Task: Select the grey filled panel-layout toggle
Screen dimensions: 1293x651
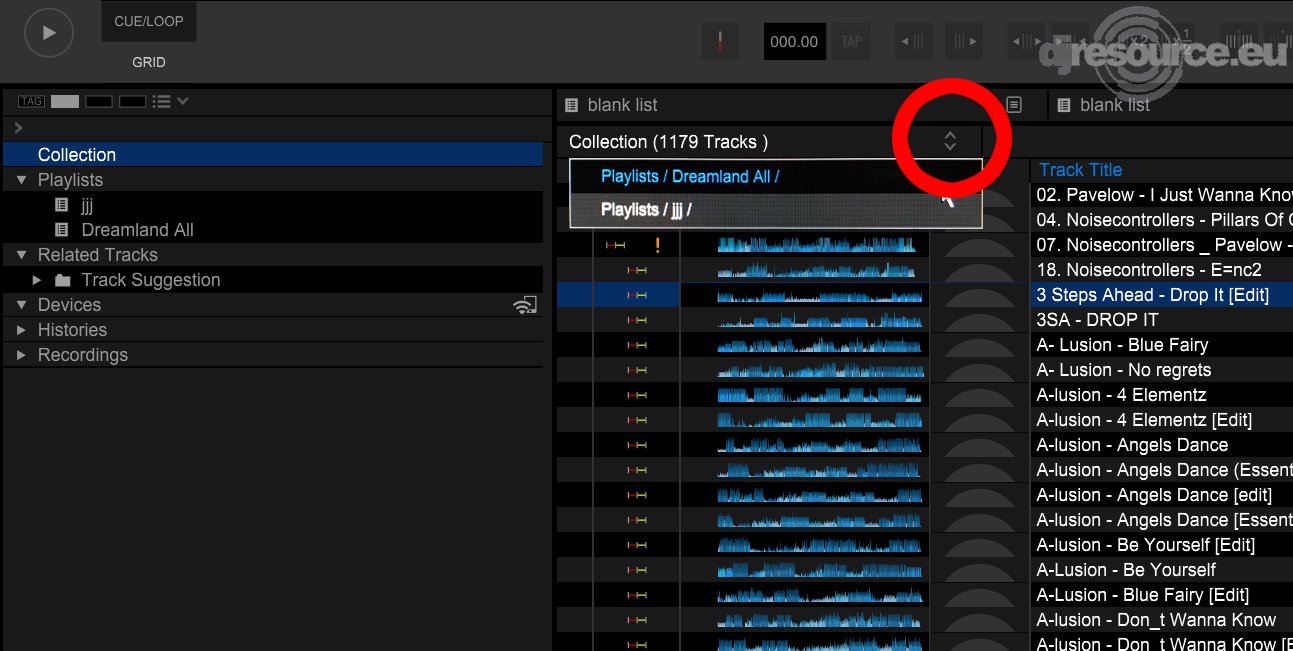Action: click(x=65, y=101)
